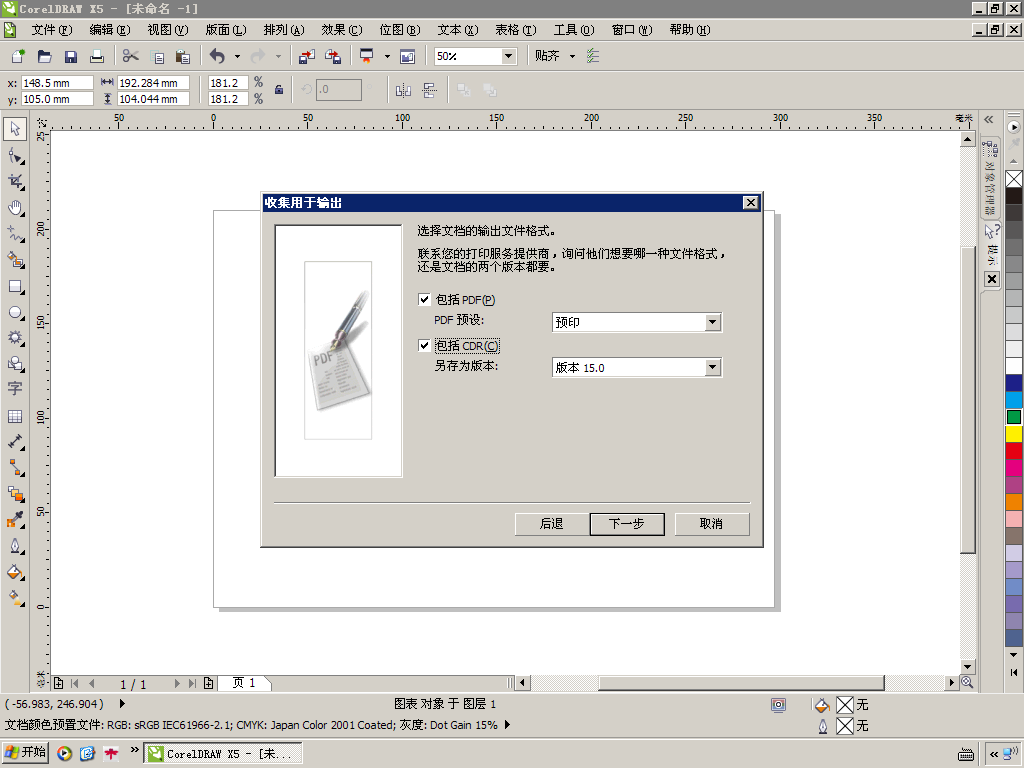The width and height of the screenshot is (1024, 768).
Task: Click the application launcher icon
Action: [367, 57]
